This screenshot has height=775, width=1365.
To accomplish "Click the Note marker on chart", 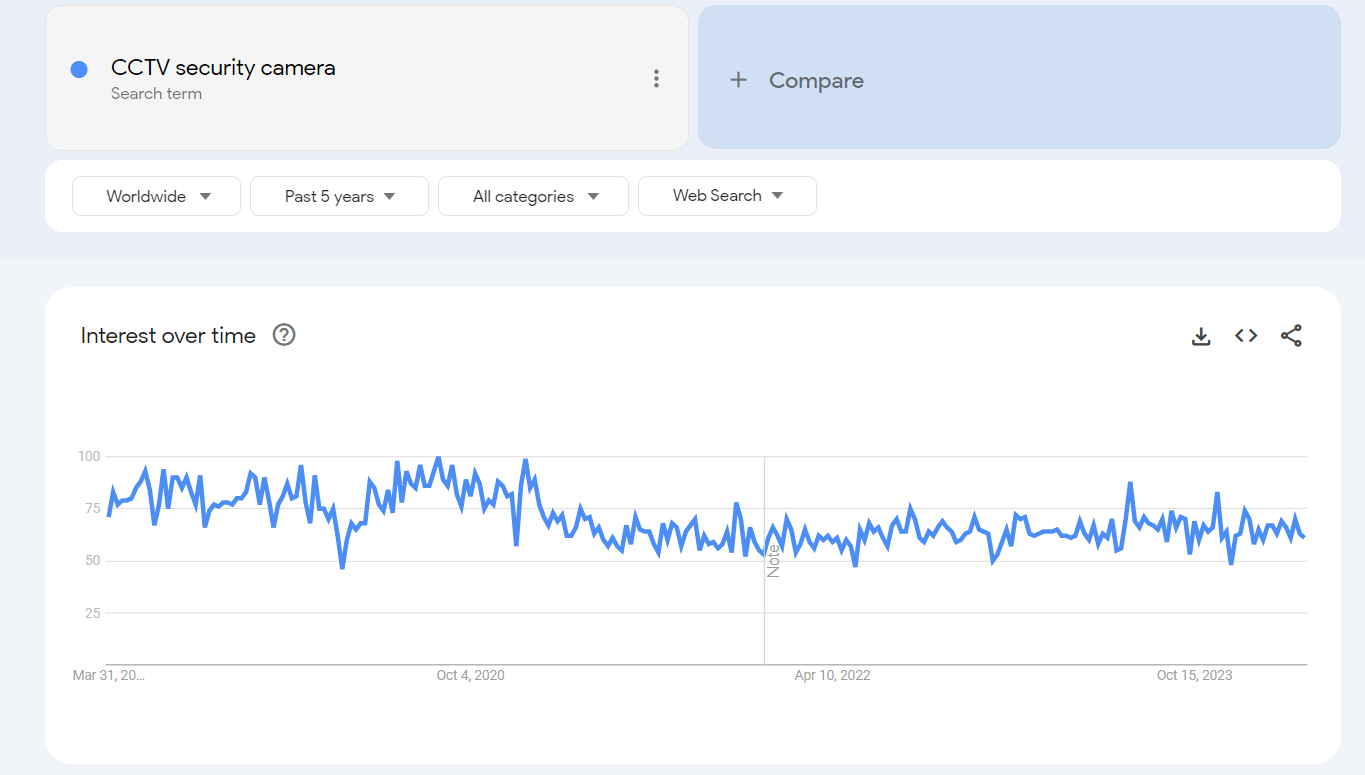I will (x=773, y=562).
